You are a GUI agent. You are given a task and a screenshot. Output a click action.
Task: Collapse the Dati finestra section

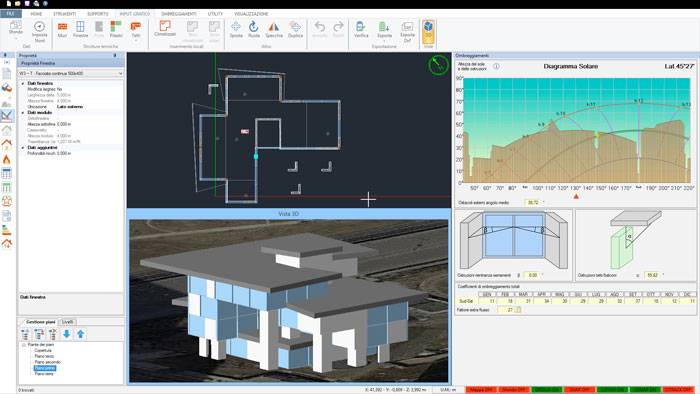point(23,83)
